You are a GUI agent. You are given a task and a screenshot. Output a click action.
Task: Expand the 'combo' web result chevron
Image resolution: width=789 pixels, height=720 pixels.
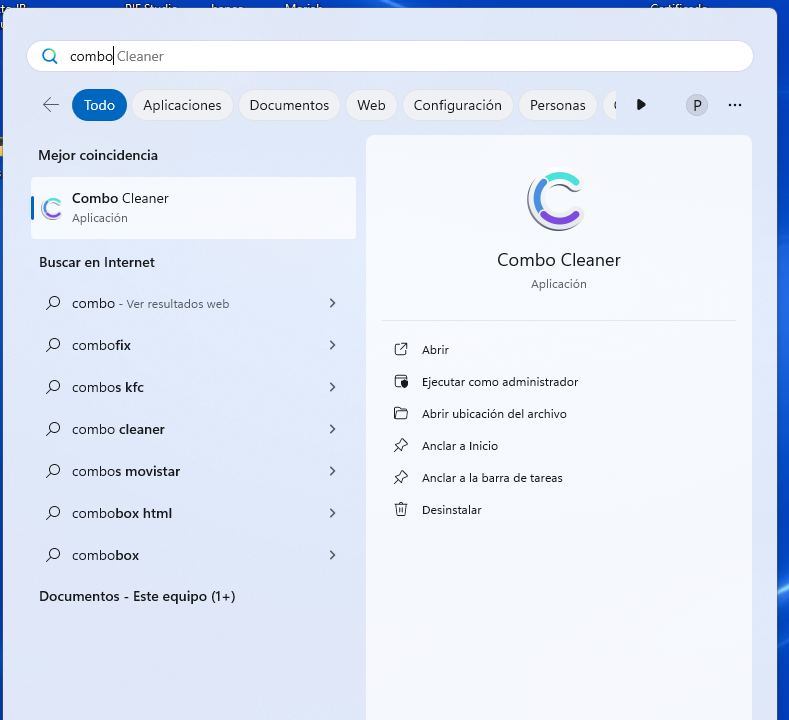click(x=332, y=303)
